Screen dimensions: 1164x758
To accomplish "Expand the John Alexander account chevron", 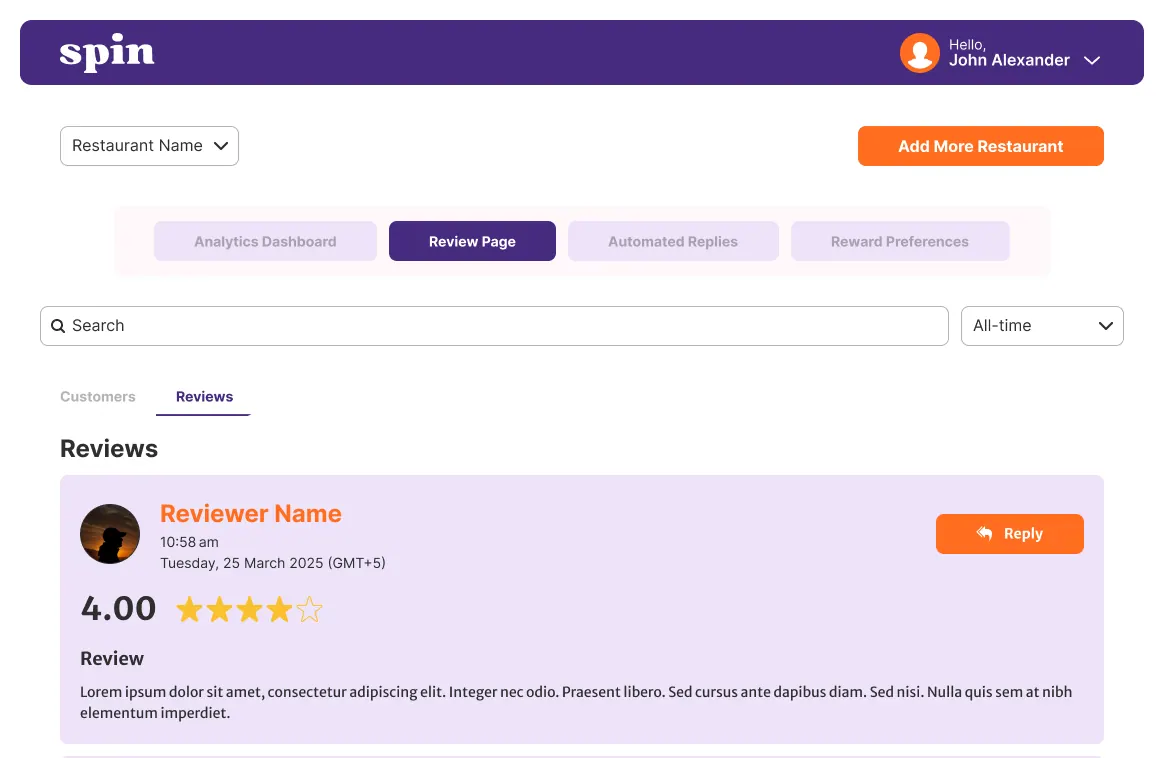I will [1091, 60].
